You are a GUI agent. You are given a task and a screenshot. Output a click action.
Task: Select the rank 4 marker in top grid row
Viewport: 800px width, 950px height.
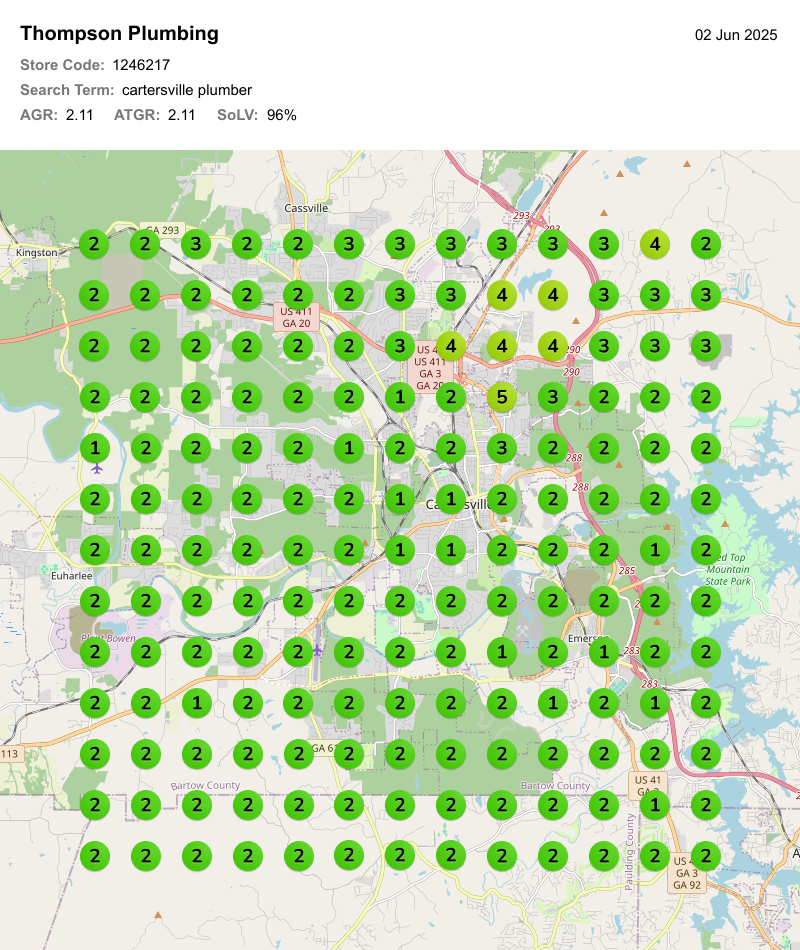(655, 244)
